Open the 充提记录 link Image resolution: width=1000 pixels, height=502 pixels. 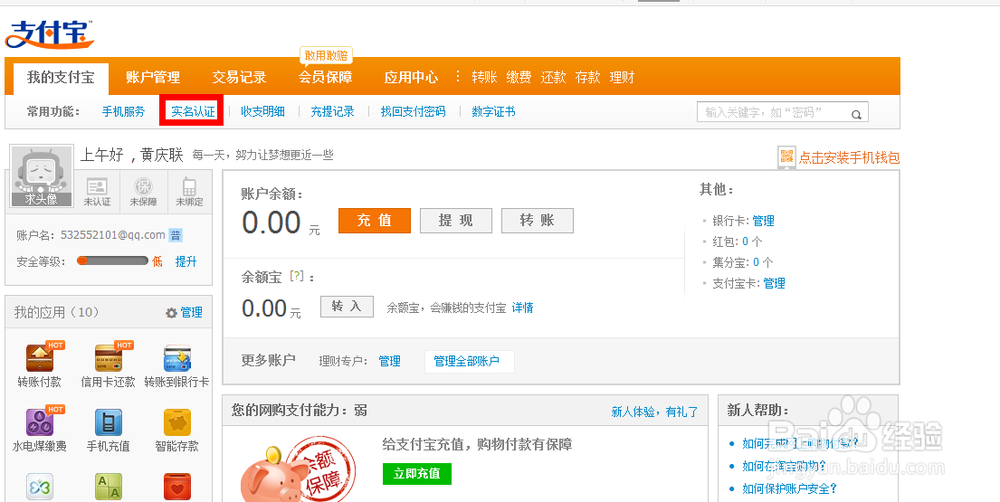332,112
